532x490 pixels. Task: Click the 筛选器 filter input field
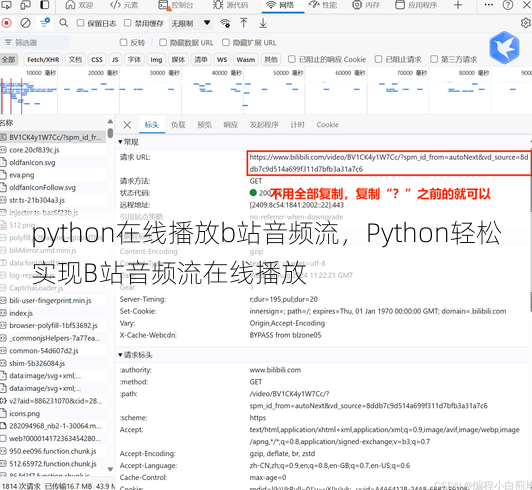coord(35,42)
